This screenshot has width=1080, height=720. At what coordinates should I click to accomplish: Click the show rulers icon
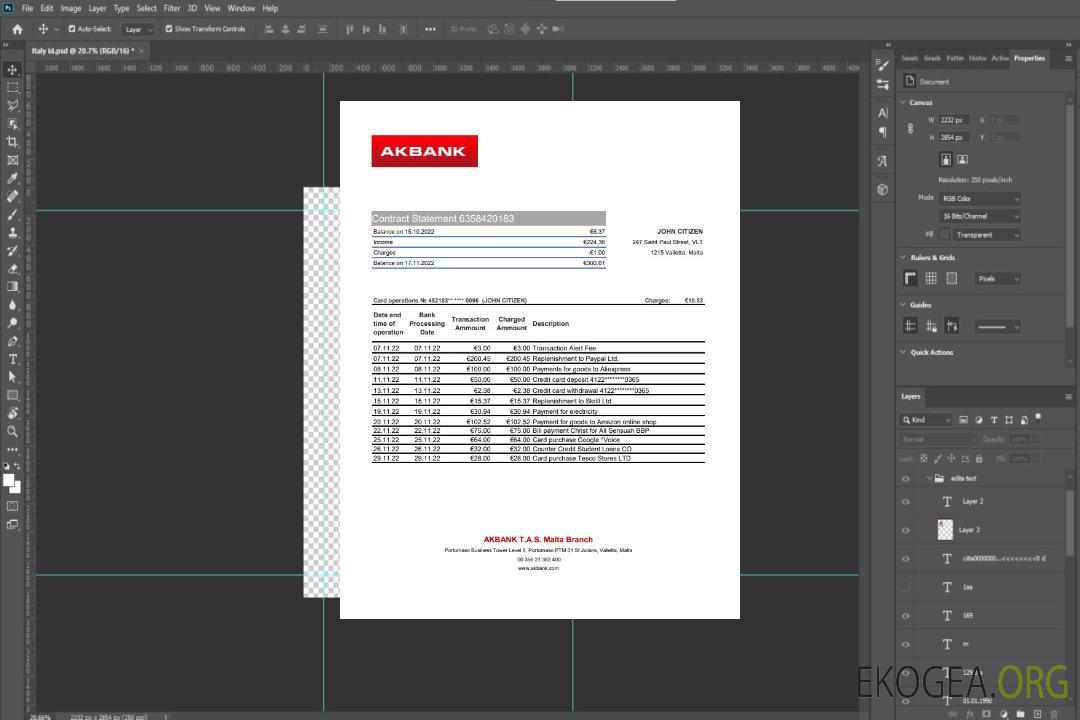pyautogui.click(x=911, y=278)
